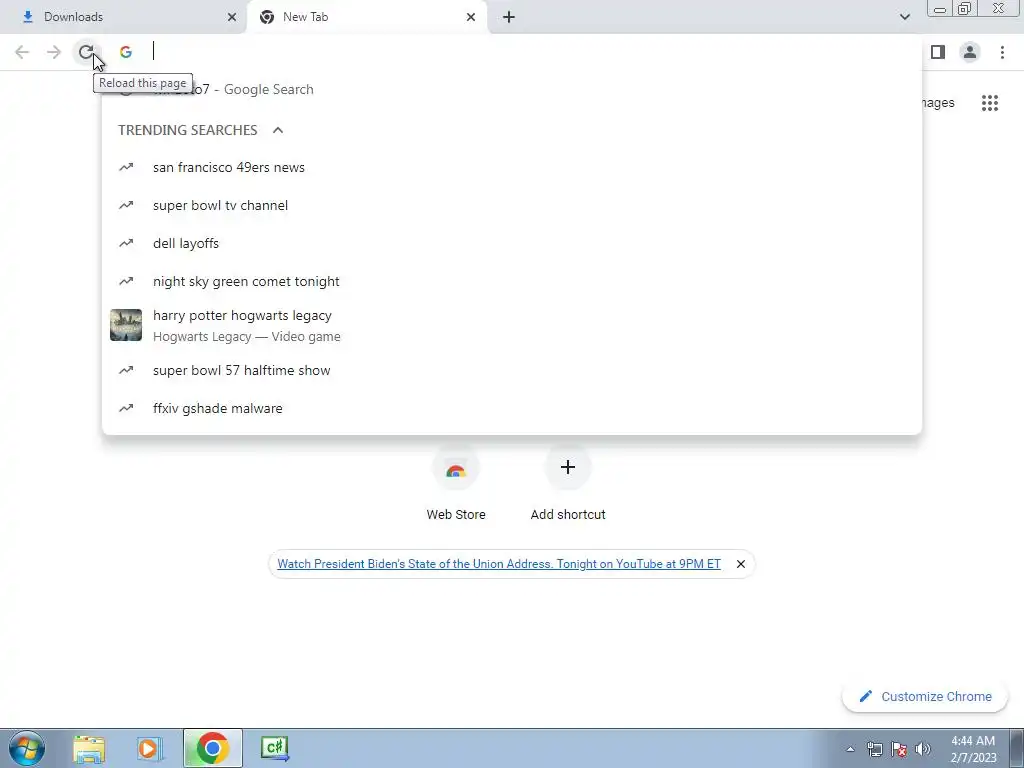Open the Google apps grid
The height and width of the screenshot is (768, 1024).
pos(990,103)
